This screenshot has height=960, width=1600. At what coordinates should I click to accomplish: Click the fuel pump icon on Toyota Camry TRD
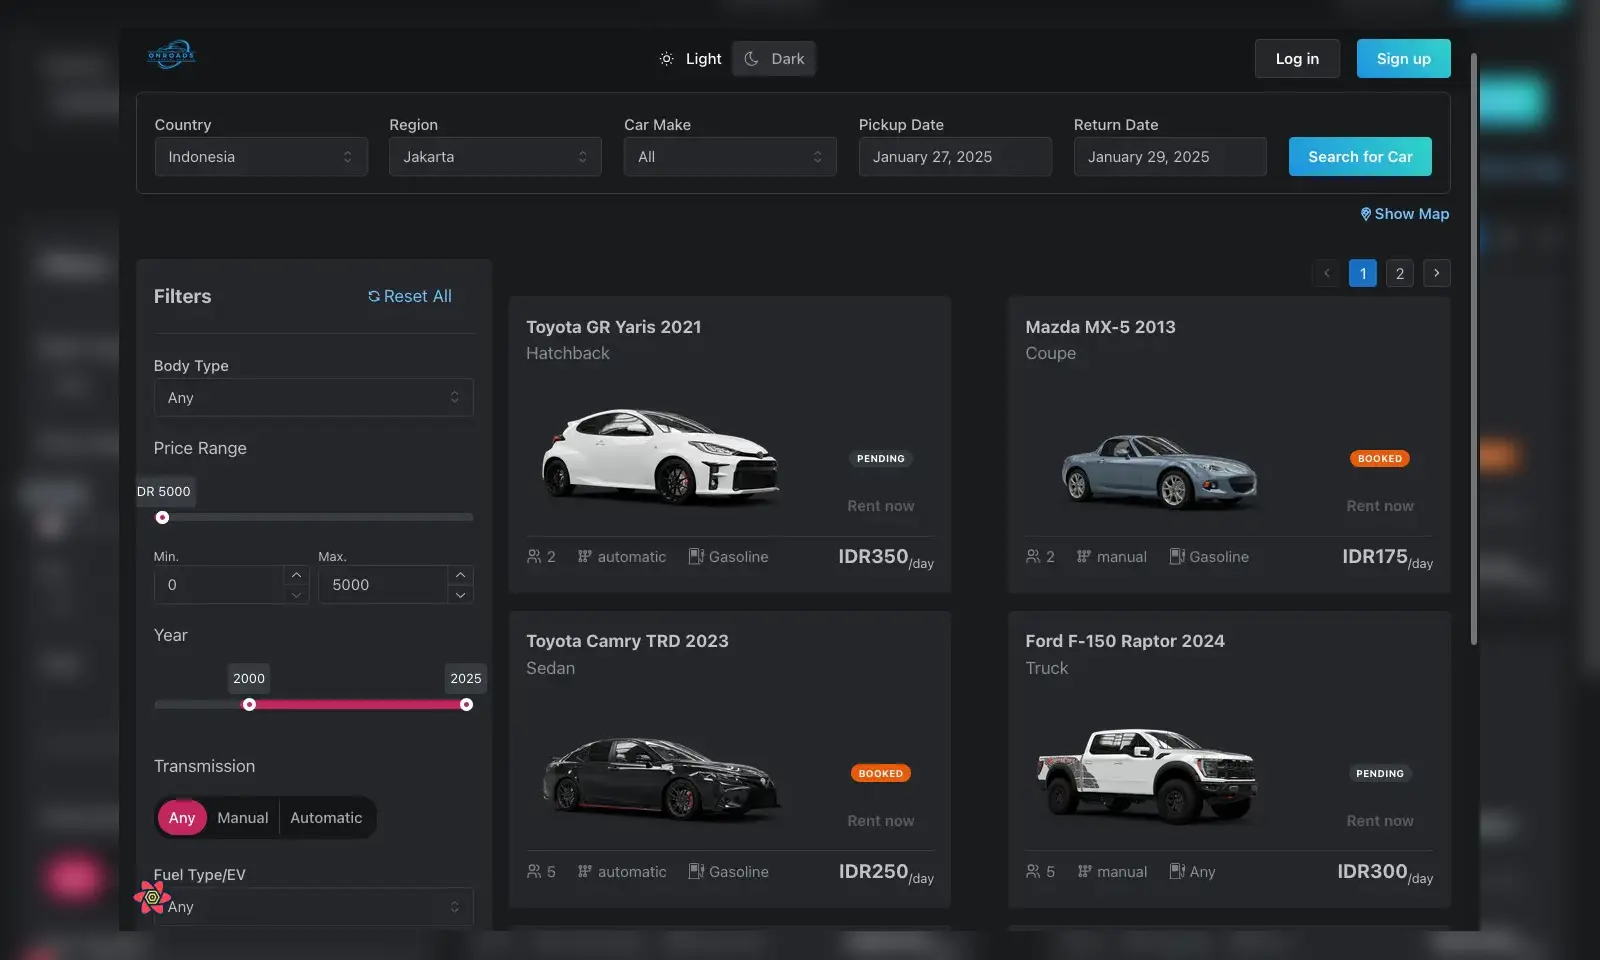tap(694, 871)
